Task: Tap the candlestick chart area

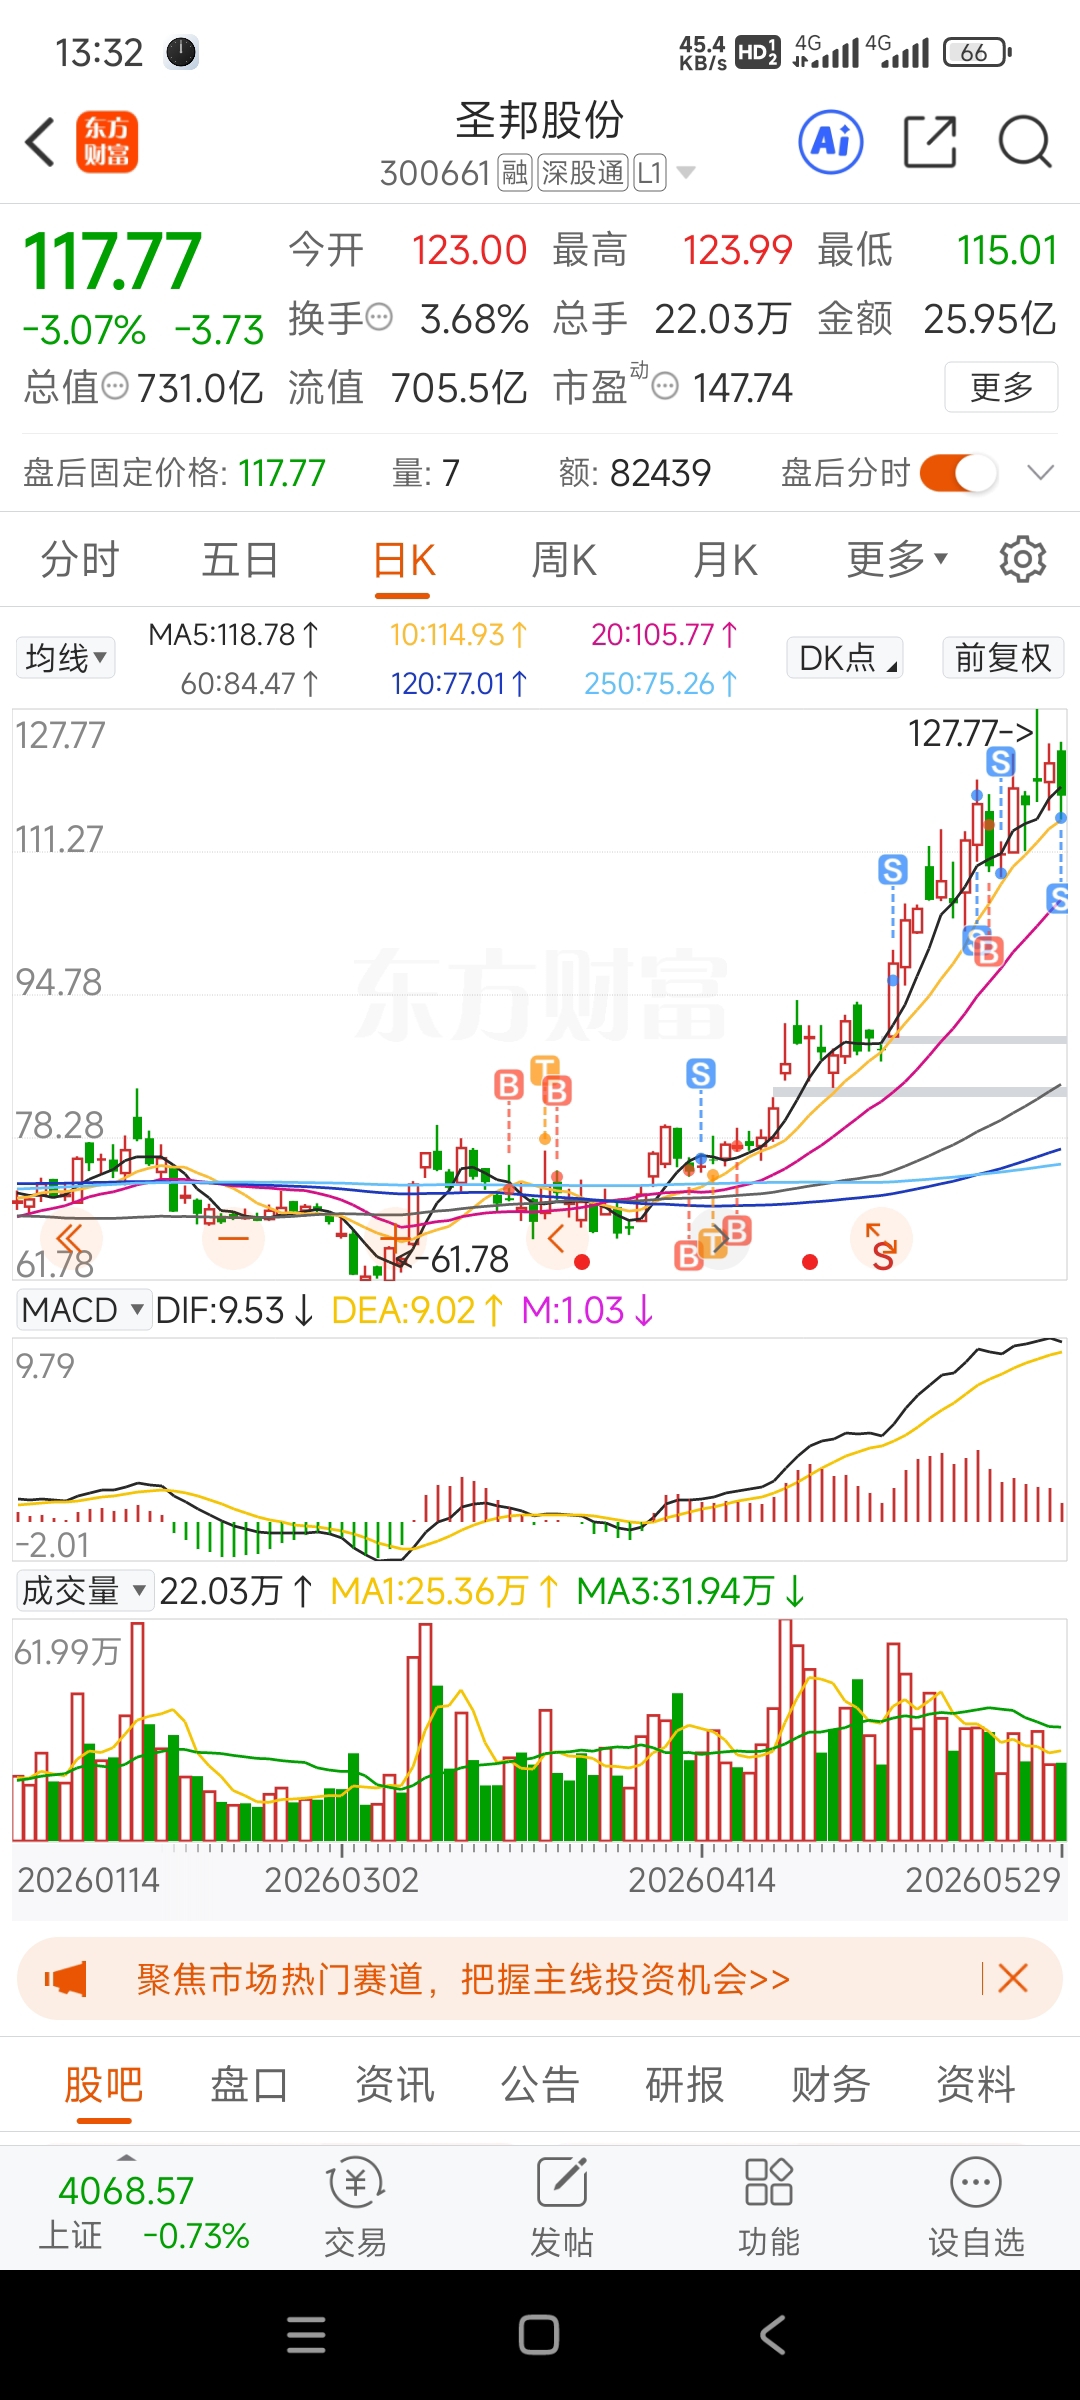Action: (540, 995)
